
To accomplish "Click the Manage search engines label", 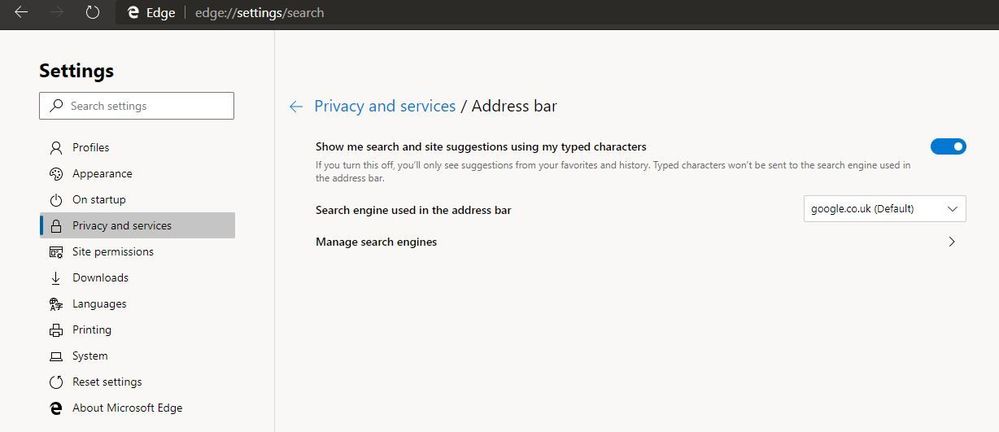I will point(376,242).
